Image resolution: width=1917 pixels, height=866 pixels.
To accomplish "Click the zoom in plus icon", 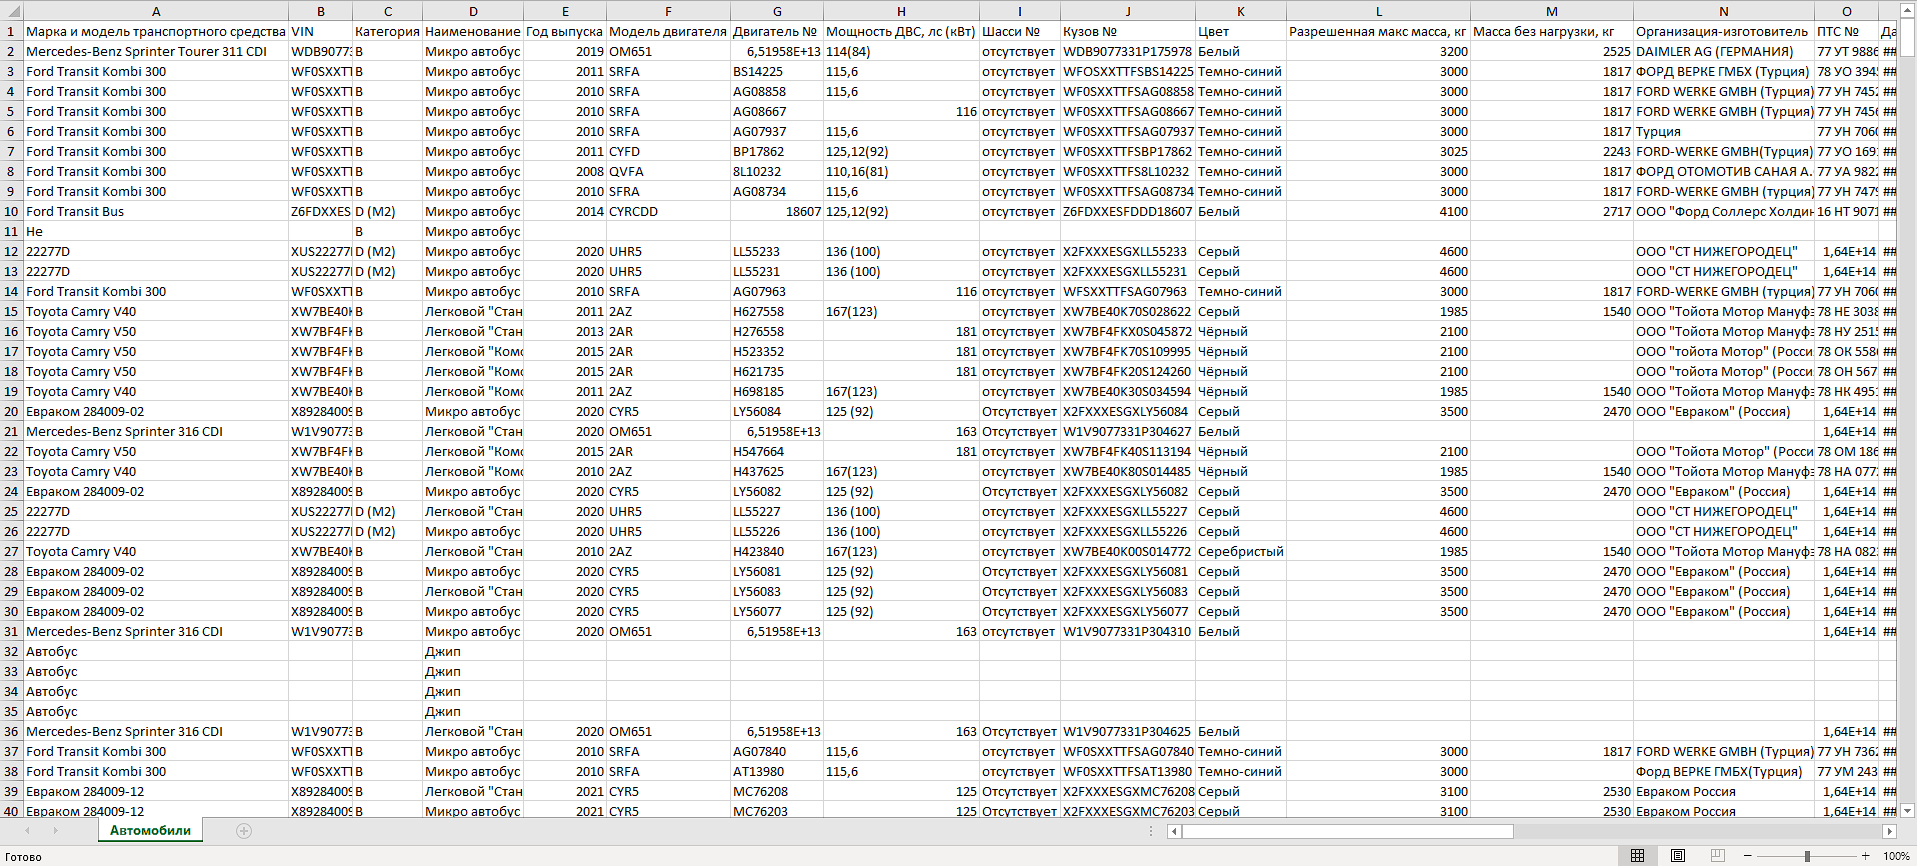I will pyautogui.click(x=1866, y=856).
